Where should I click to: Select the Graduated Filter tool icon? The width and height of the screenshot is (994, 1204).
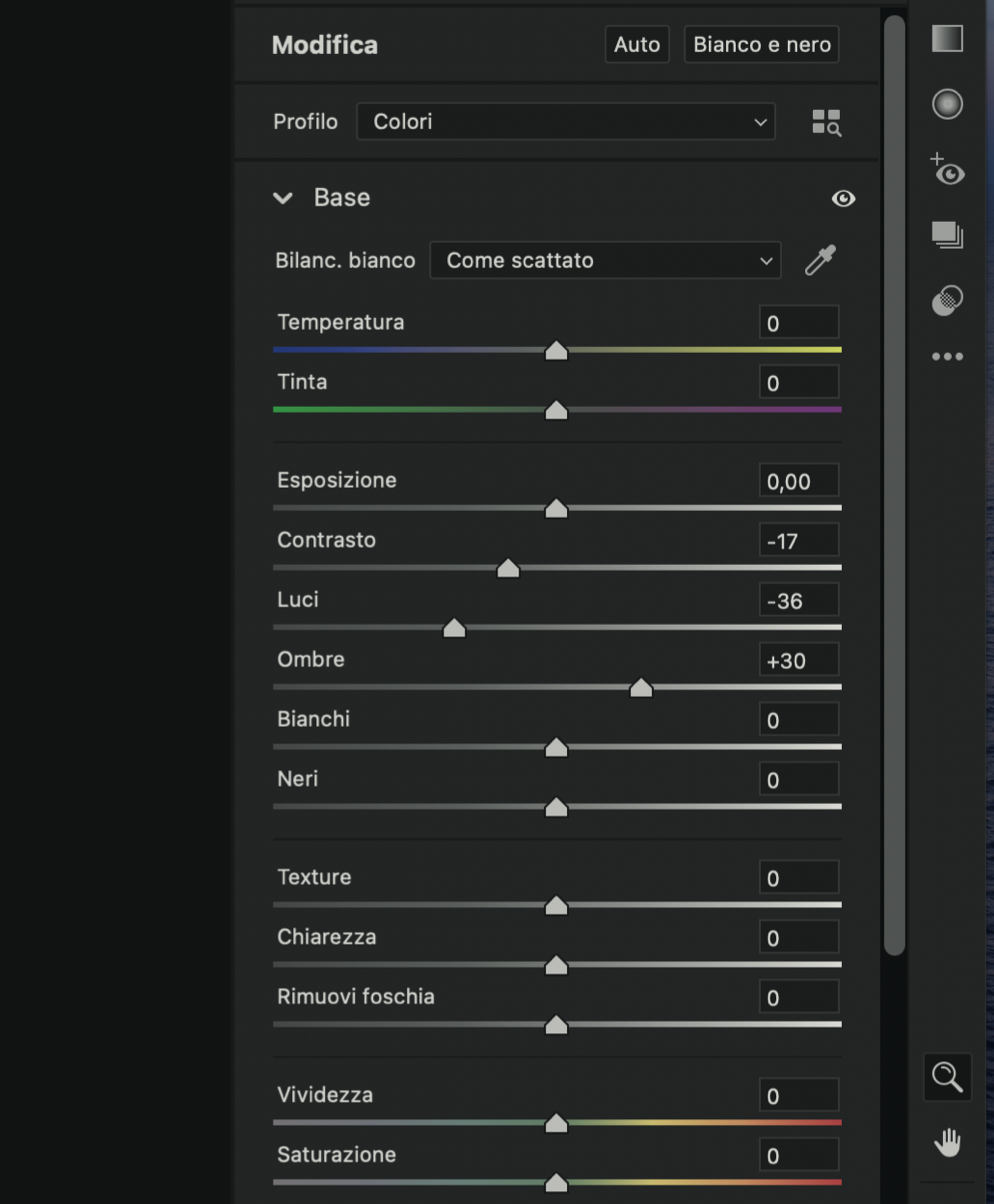947,39
